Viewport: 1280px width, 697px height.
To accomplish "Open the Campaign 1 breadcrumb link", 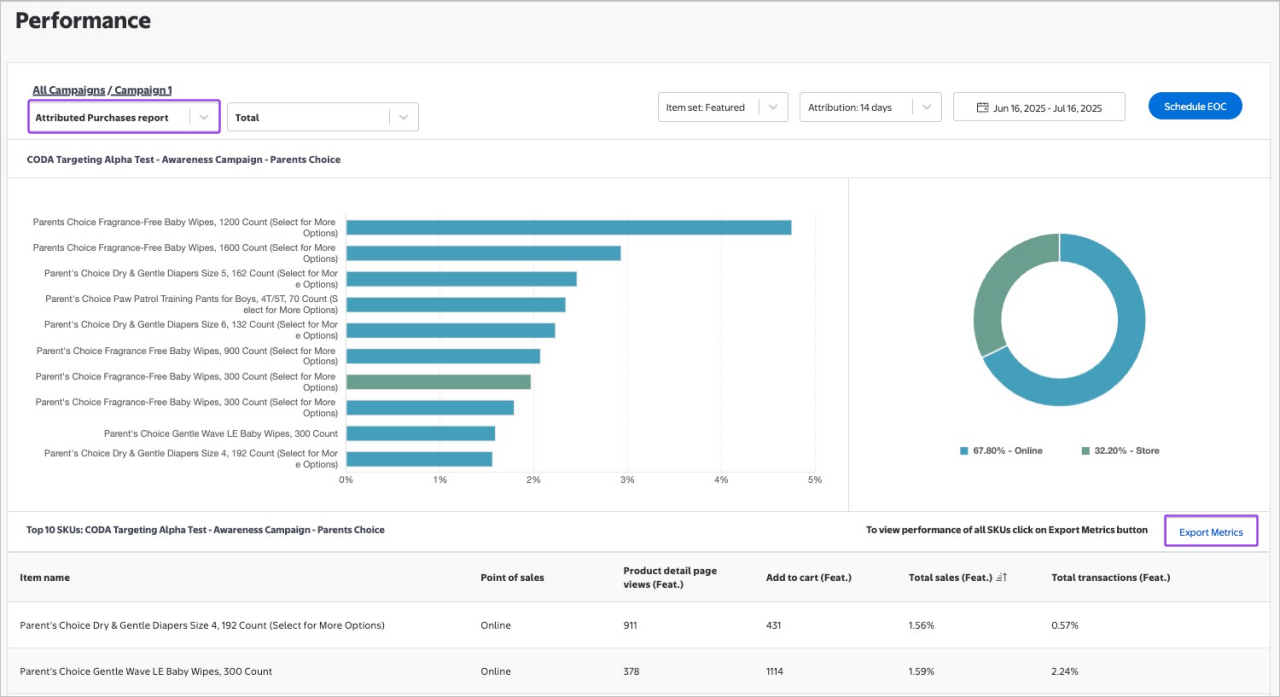I will pyautogui.click(x=143, y=90).
